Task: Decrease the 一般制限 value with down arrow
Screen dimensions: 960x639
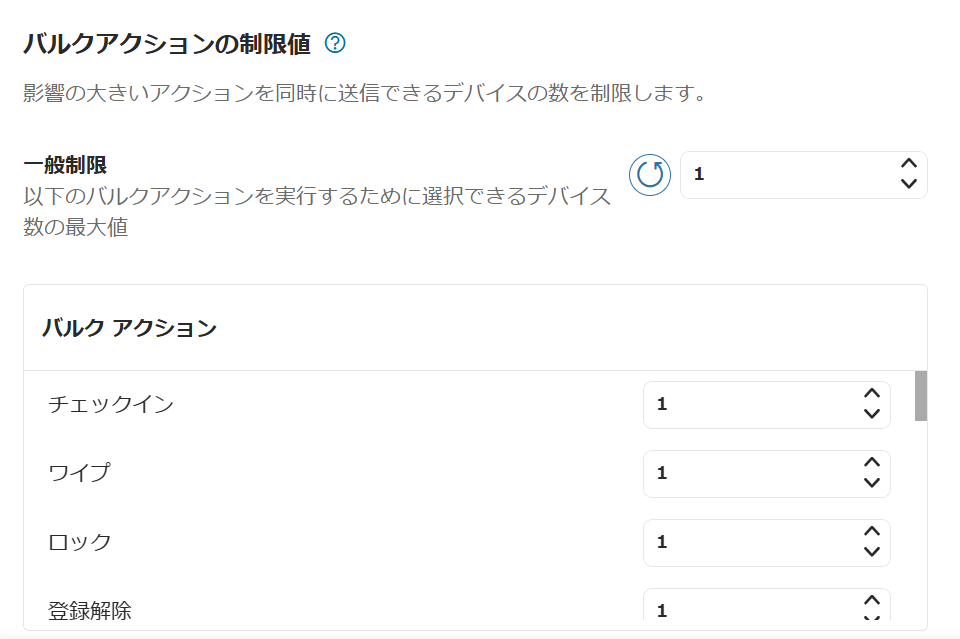Action: tap(909, 183)
